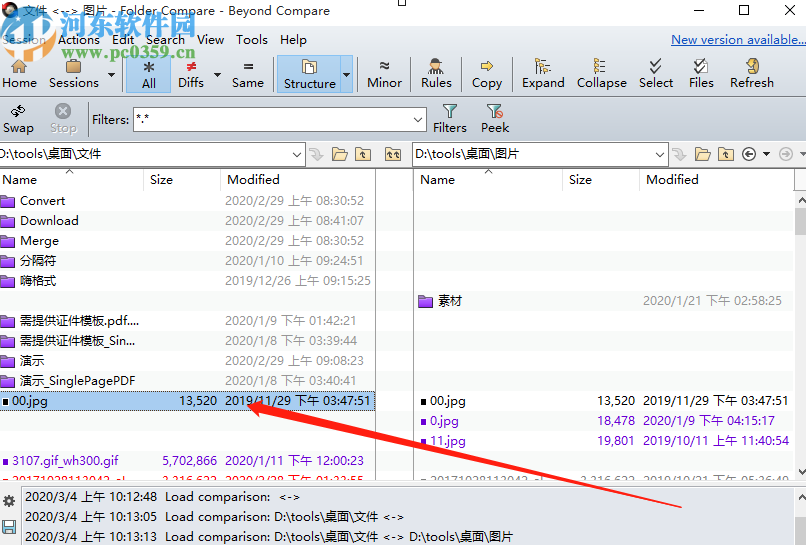Viewport: 806px width, 545px height.
Task: Toggle the Same display filter
Action: pos(248,74)
